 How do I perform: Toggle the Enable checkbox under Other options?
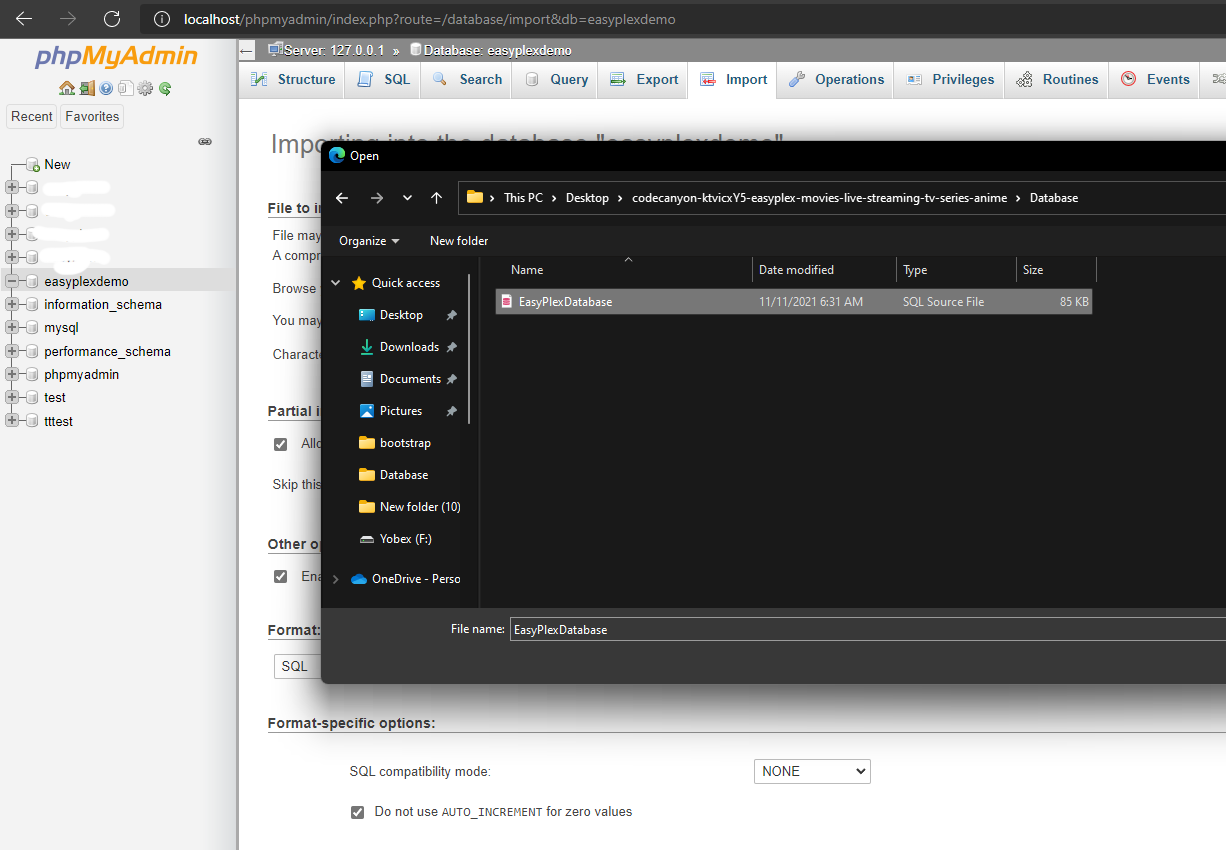pos(281,576)
